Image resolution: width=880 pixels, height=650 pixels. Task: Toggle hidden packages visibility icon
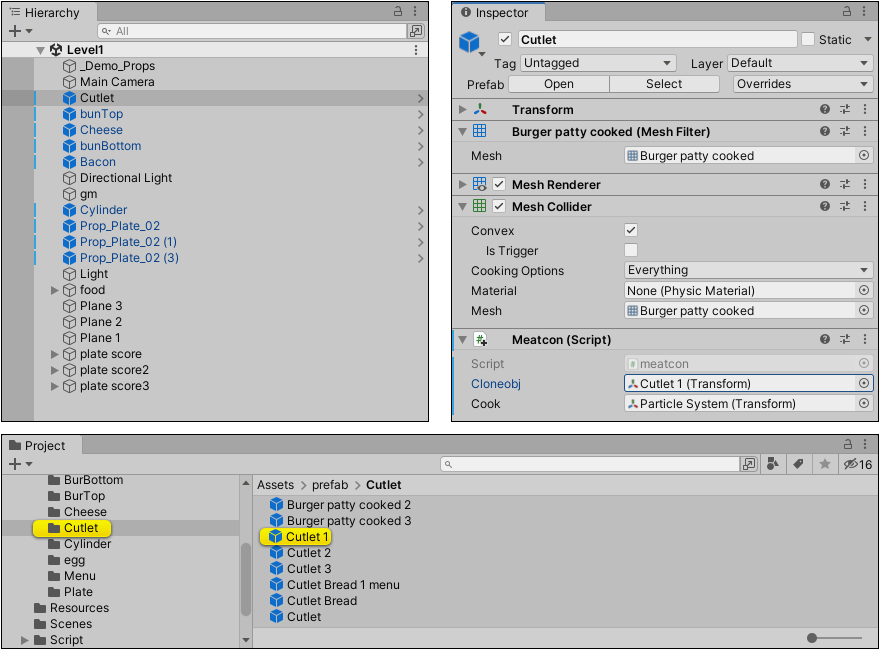click(857, 464)
